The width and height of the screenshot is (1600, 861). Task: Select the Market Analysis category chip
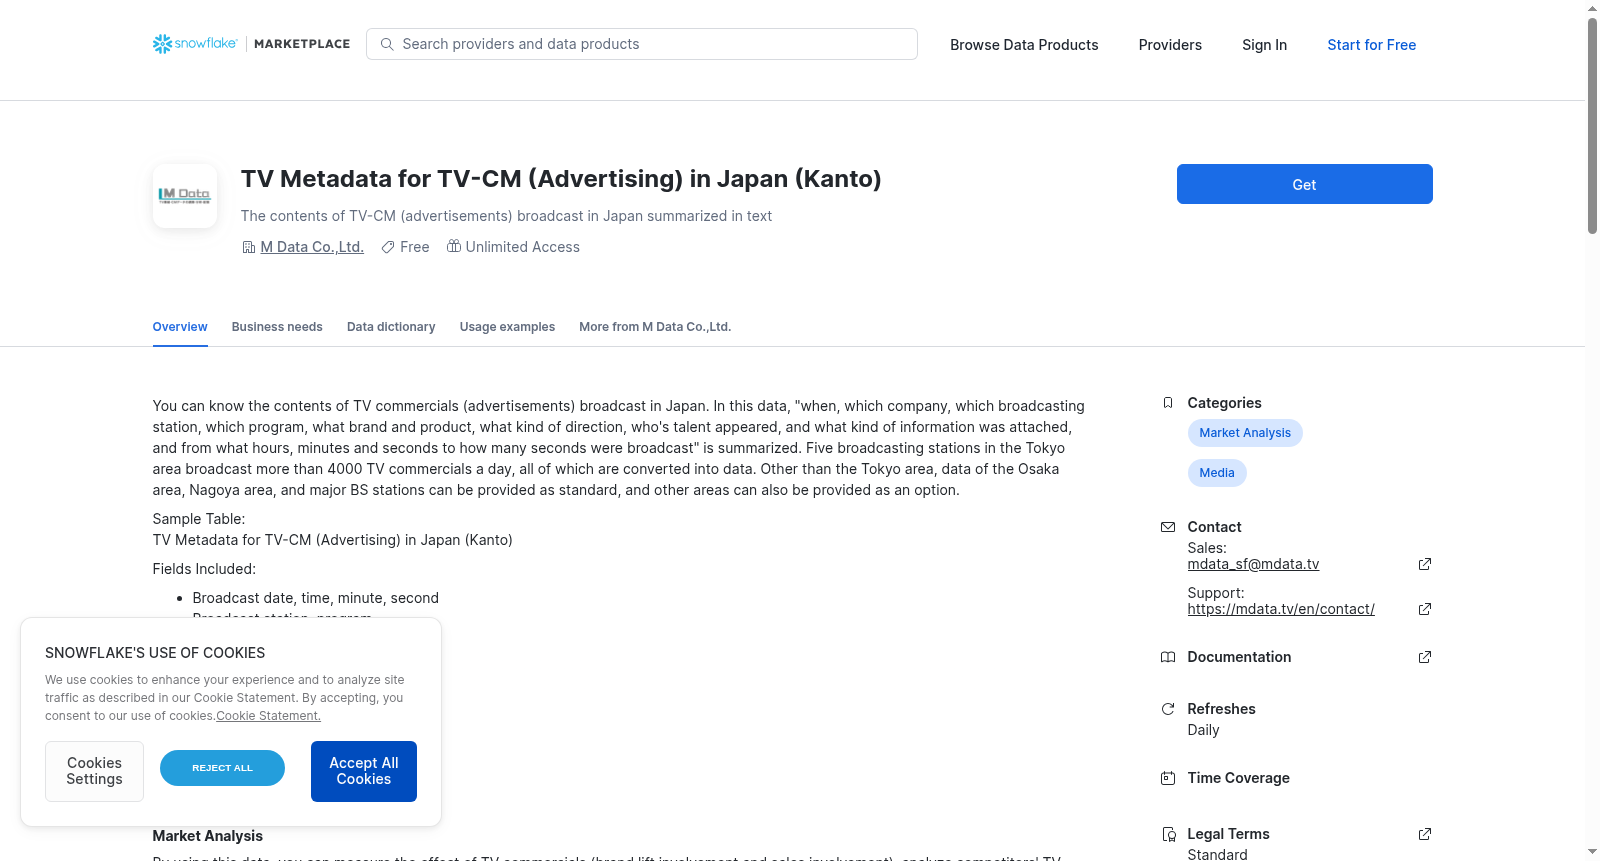click(1245, 433)
